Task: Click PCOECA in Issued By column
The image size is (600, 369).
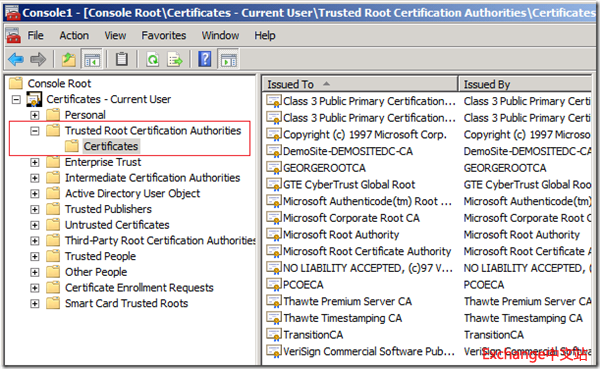Action: (484, 284)
